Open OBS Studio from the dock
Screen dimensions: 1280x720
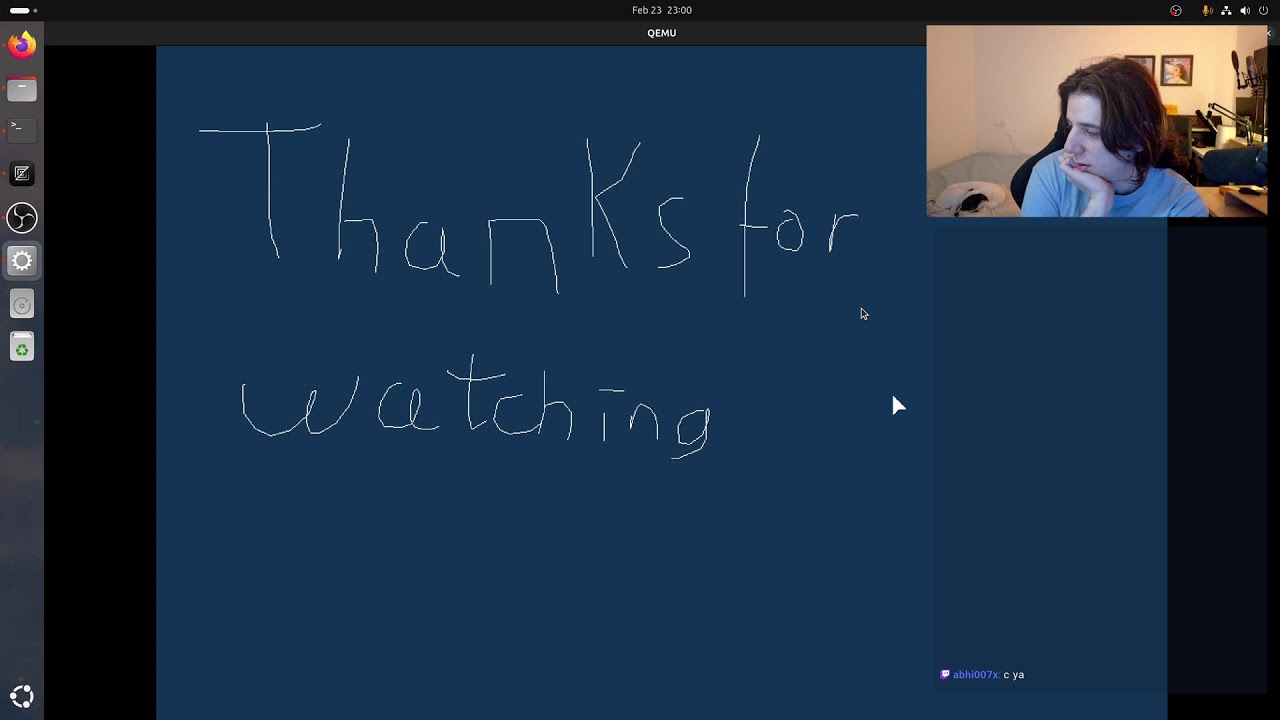[x=22, y=218]
